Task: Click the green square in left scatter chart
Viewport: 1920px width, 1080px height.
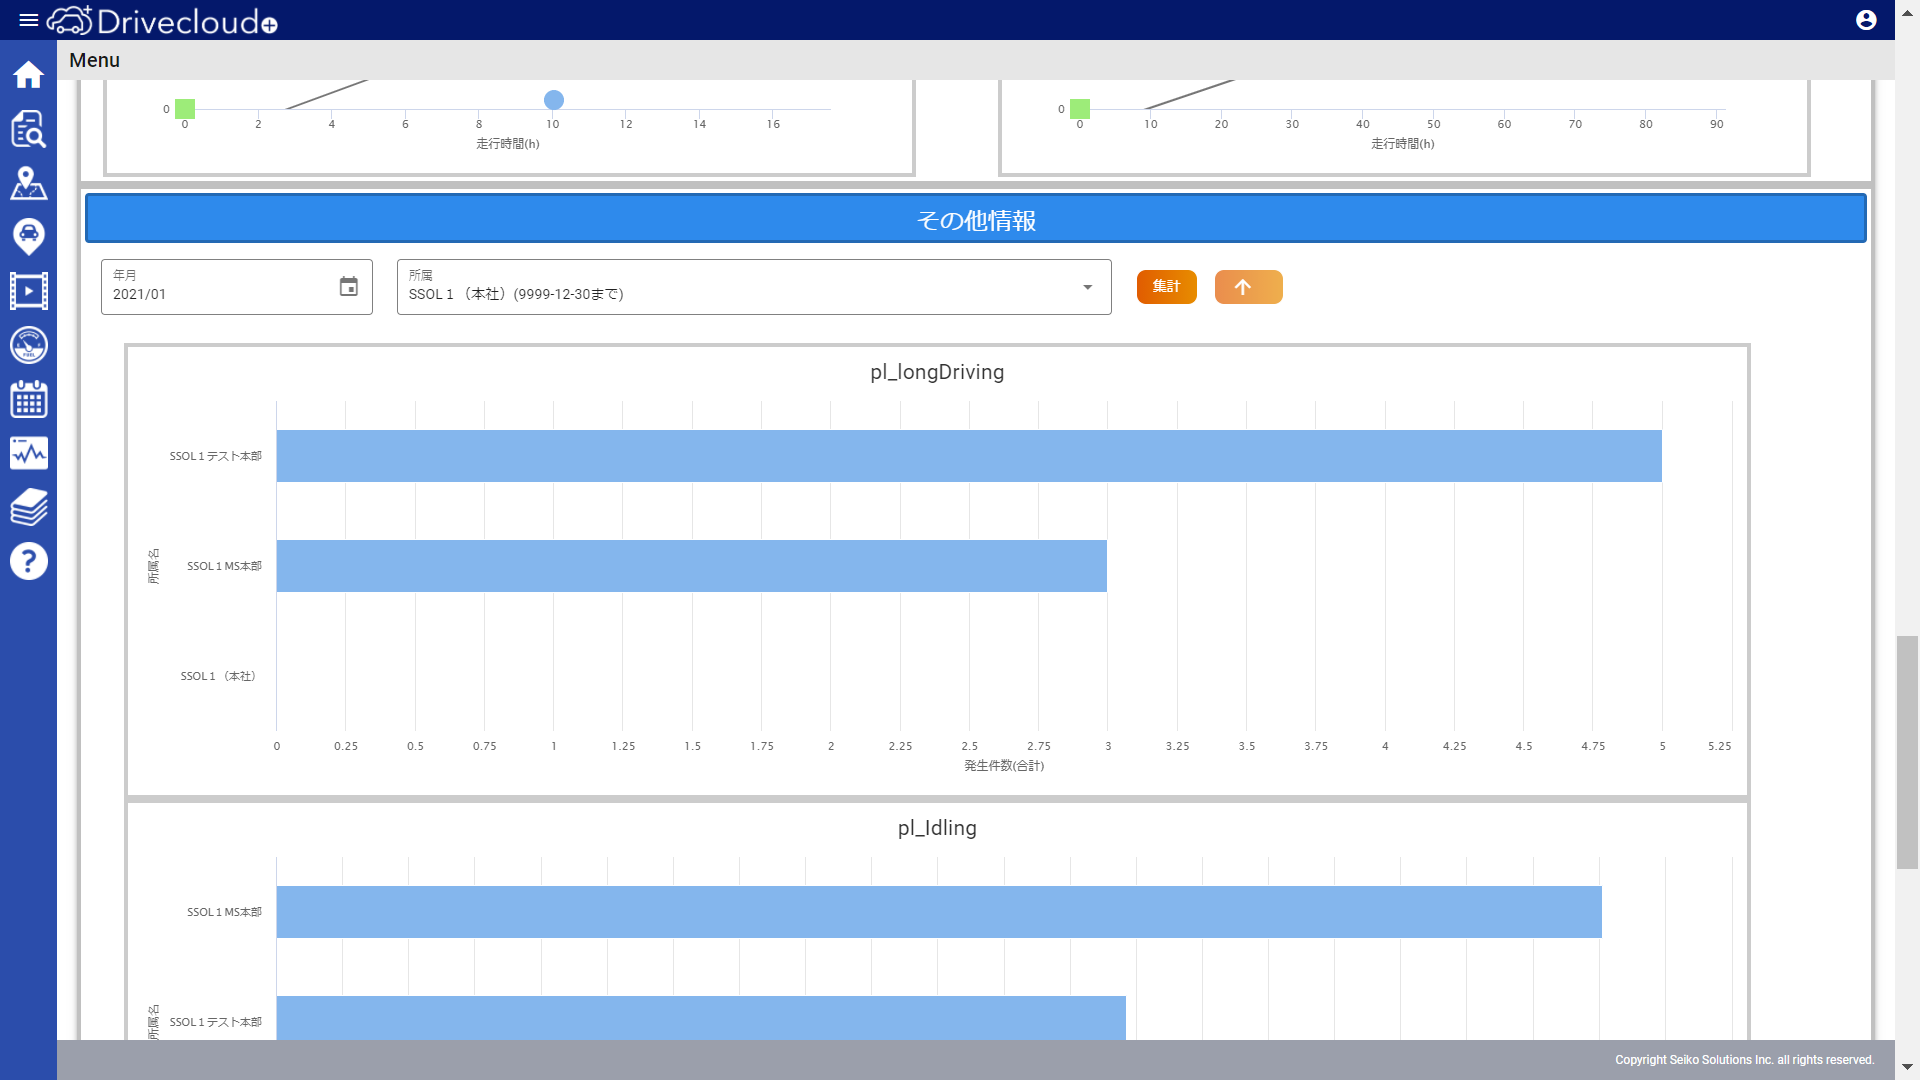Action: (x=185, y=109)
